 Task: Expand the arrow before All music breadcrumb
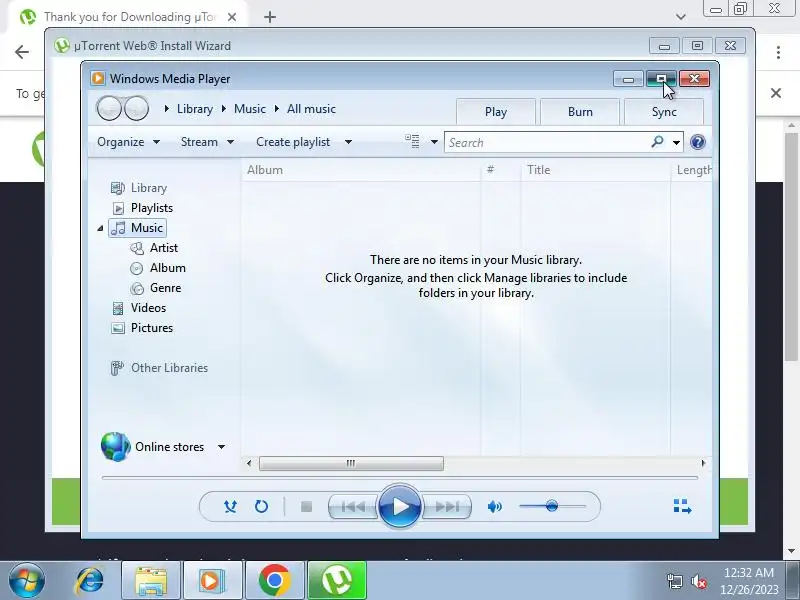coord(277,109)
